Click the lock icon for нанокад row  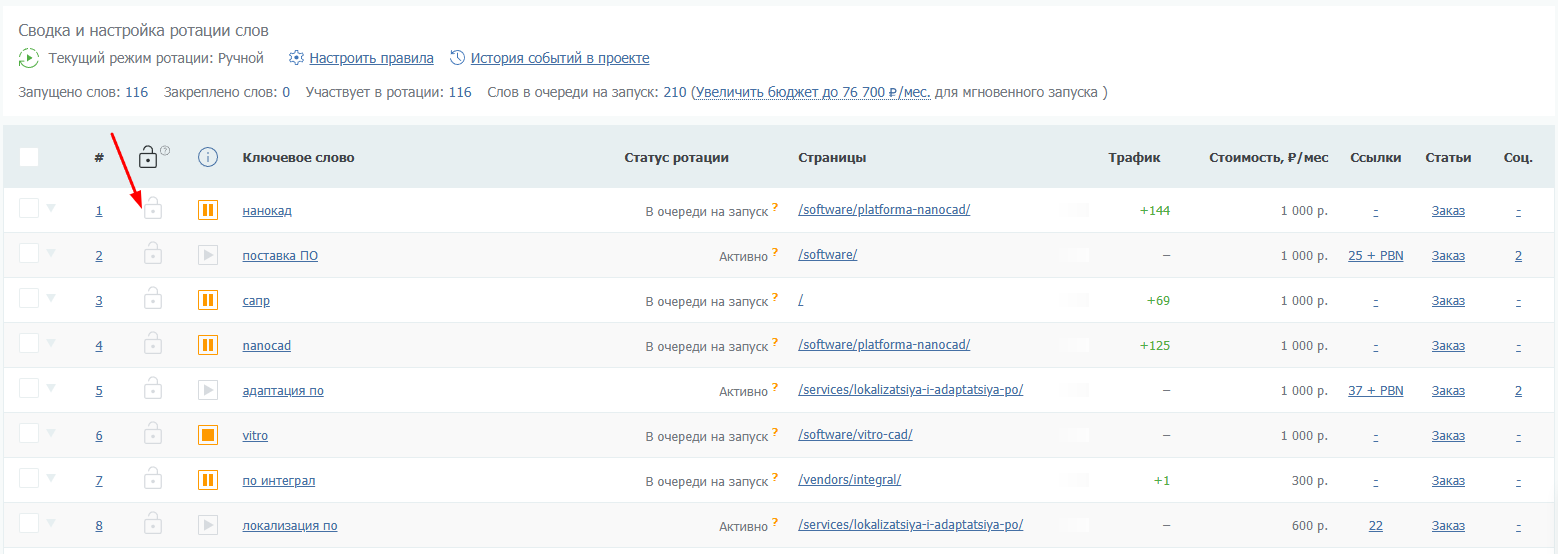(x=152, y=210)
